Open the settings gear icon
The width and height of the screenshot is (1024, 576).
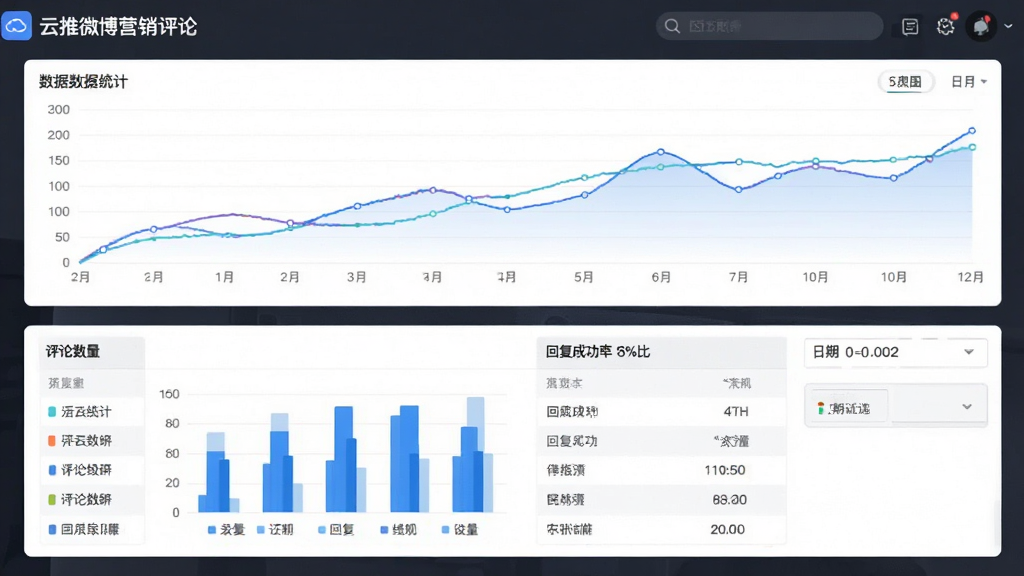pos(945,26)
